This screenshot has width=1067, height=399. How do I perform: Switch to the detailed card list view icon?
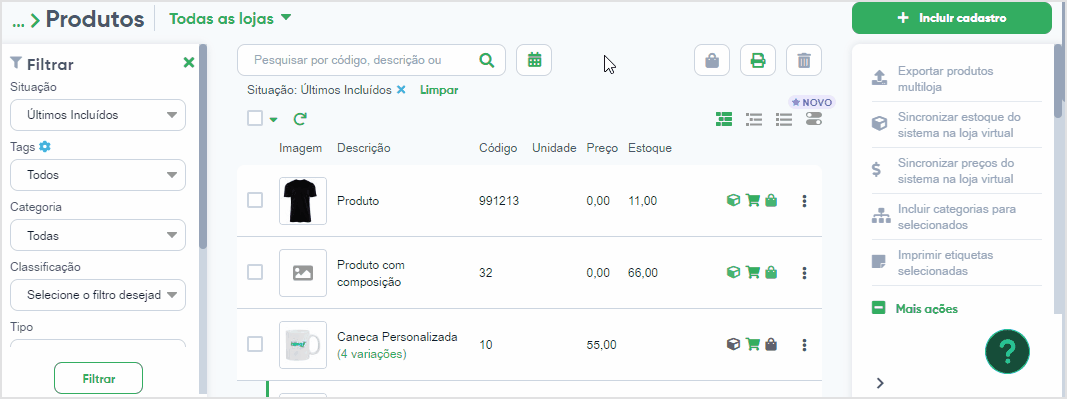[x=724, y=119]
